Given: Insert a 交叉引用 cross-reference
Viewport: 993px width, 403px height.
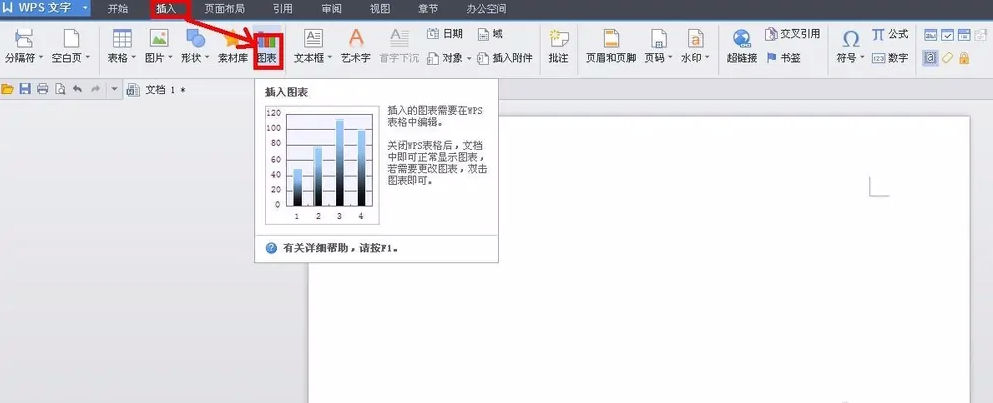Looking at the screenshot, I should (792, 34).
